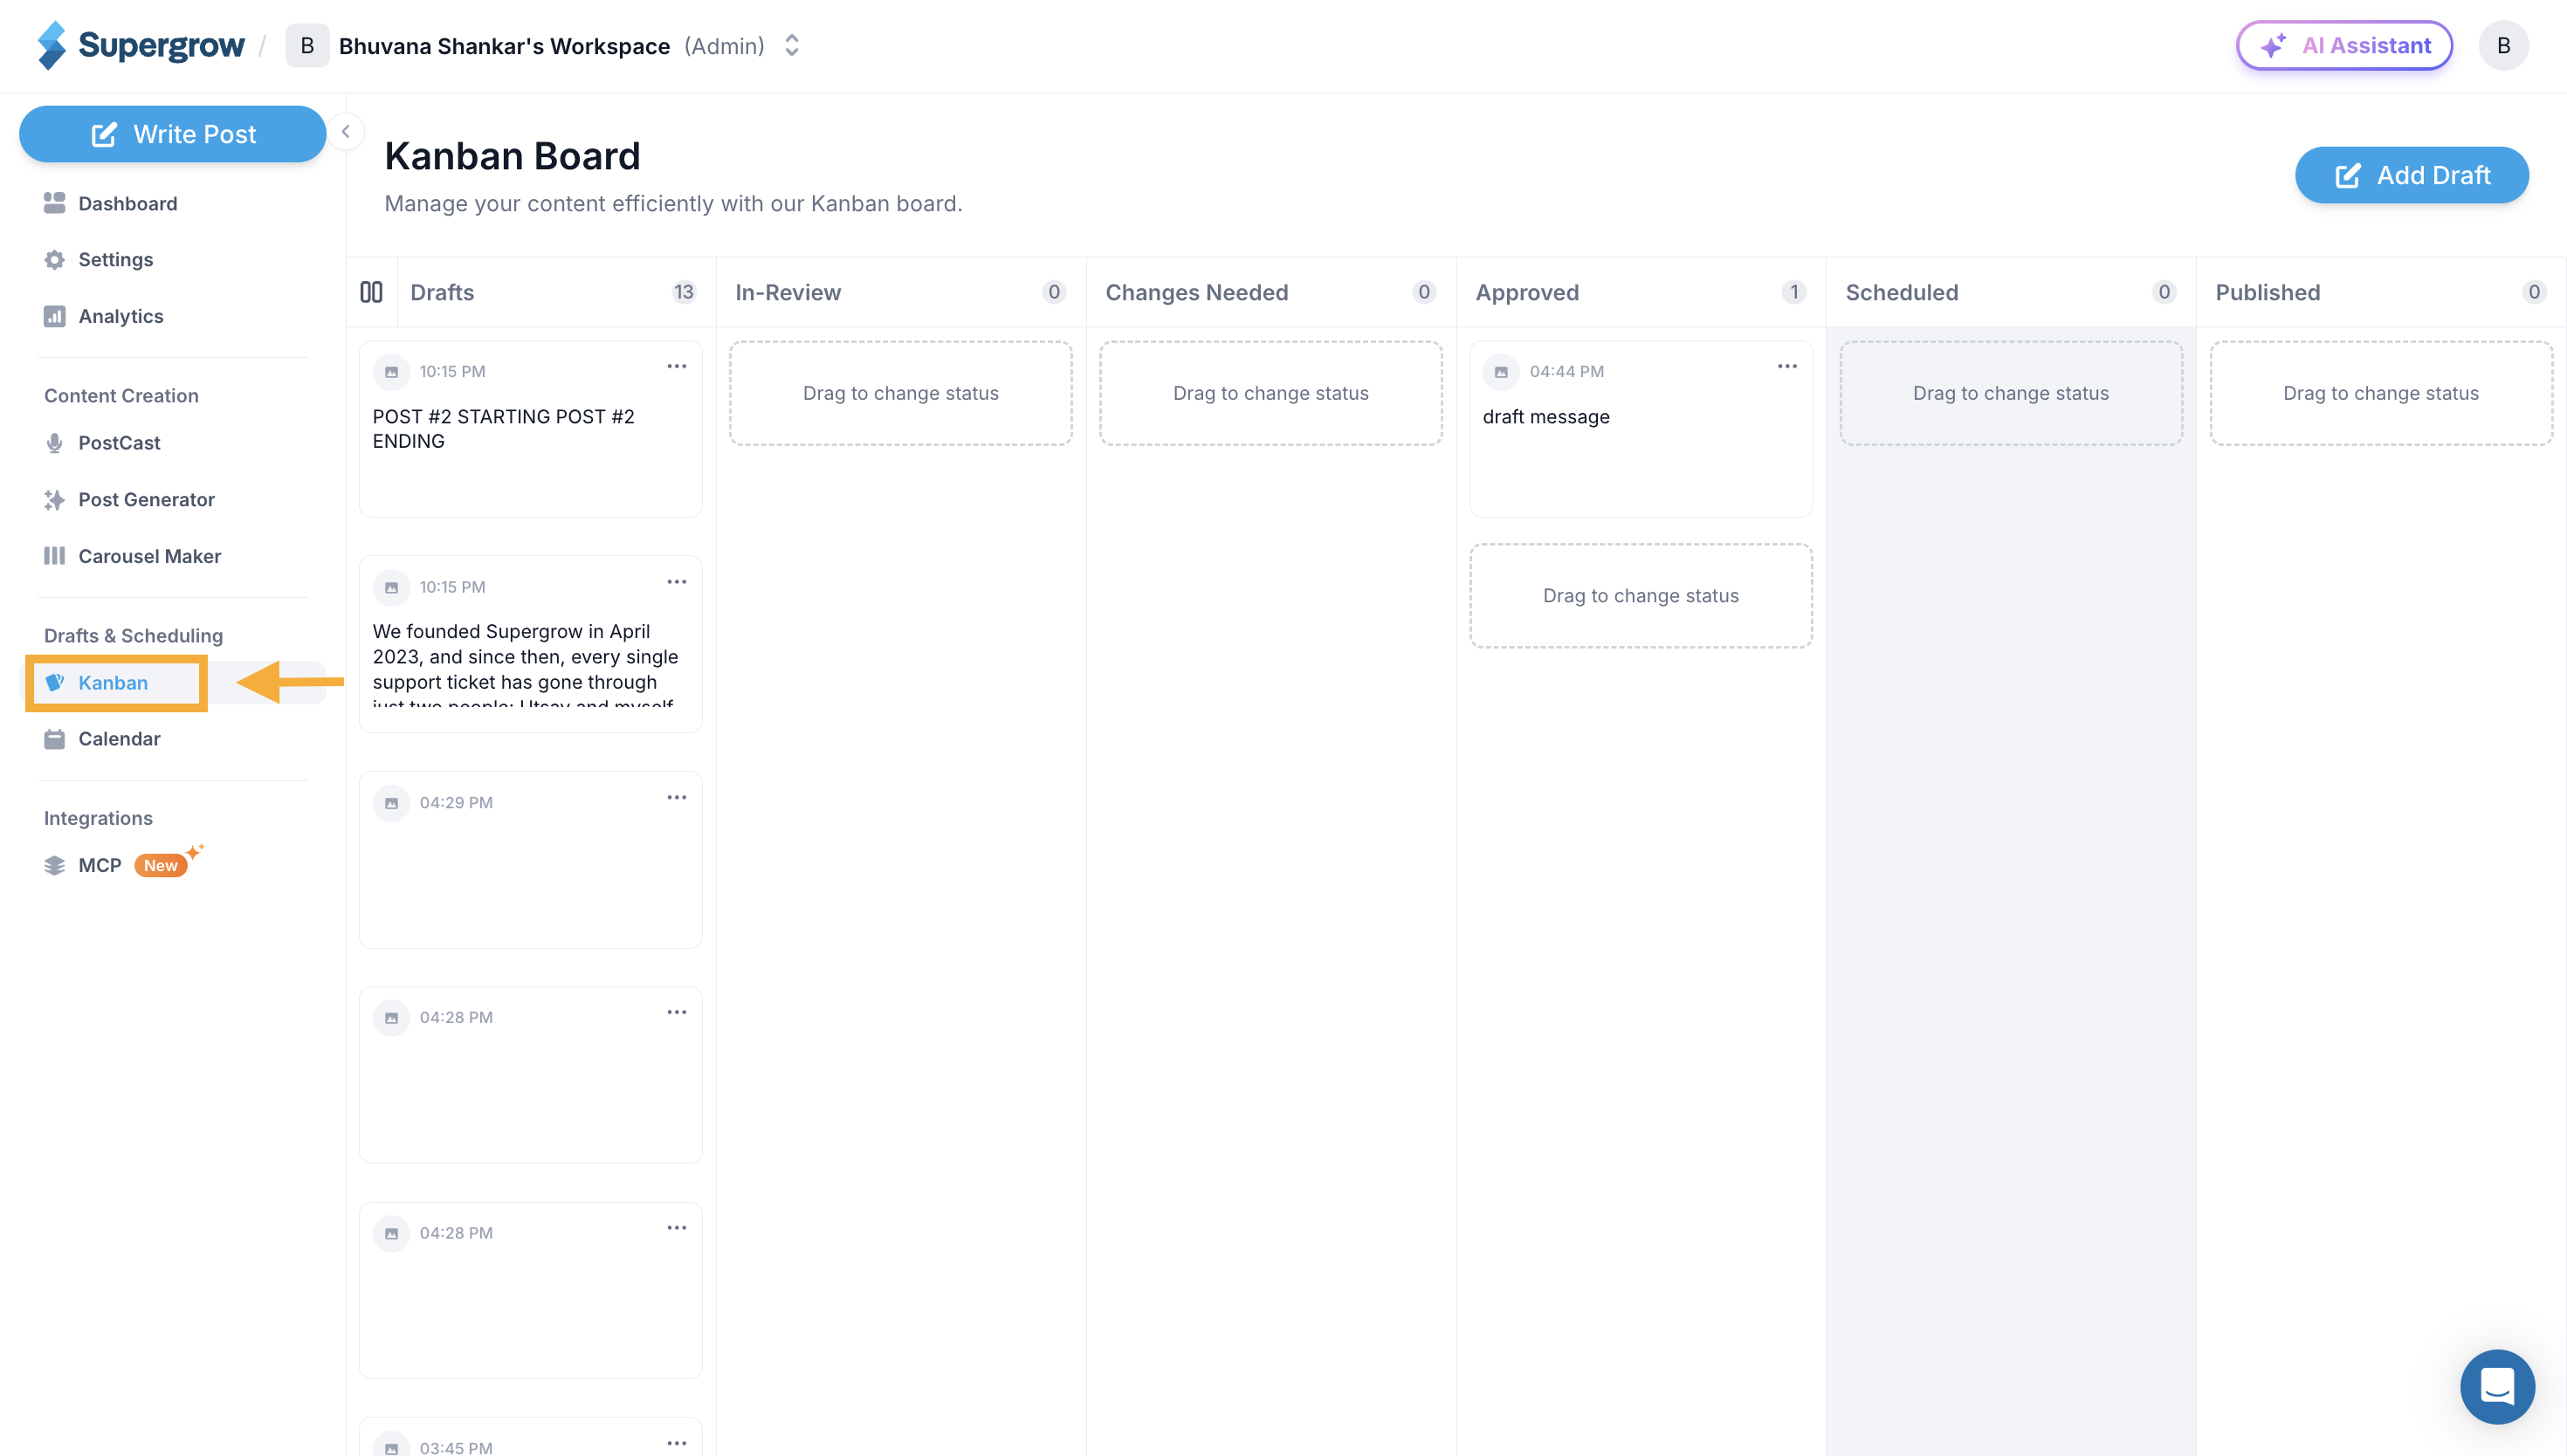Viewport: 2567px width, 1456px height.
Task: Open options menu on draft message card
Action: 1787,366
